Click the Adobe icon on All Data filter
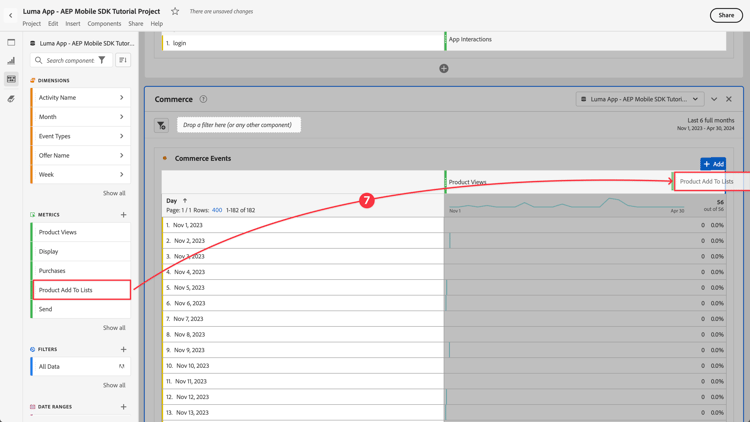This screenshot has width=750, height=422. [121, 366]
